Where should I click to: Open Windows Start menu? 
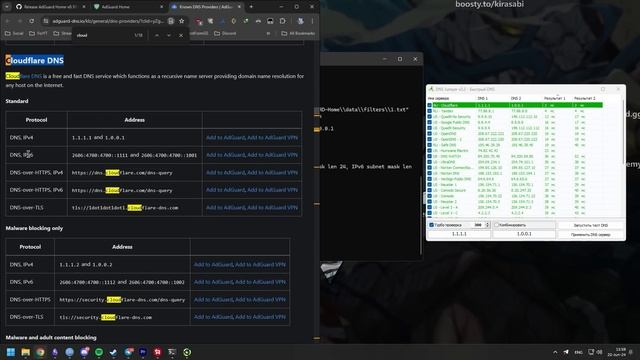11,352
